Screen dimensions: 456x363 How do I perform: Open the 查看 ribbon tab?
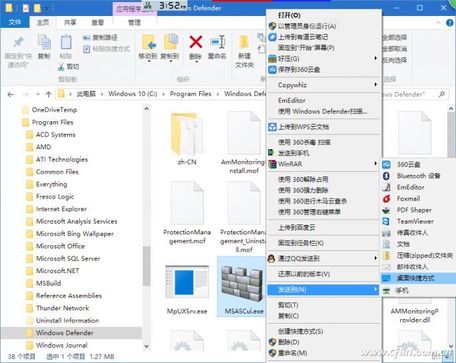pos(98,22)
